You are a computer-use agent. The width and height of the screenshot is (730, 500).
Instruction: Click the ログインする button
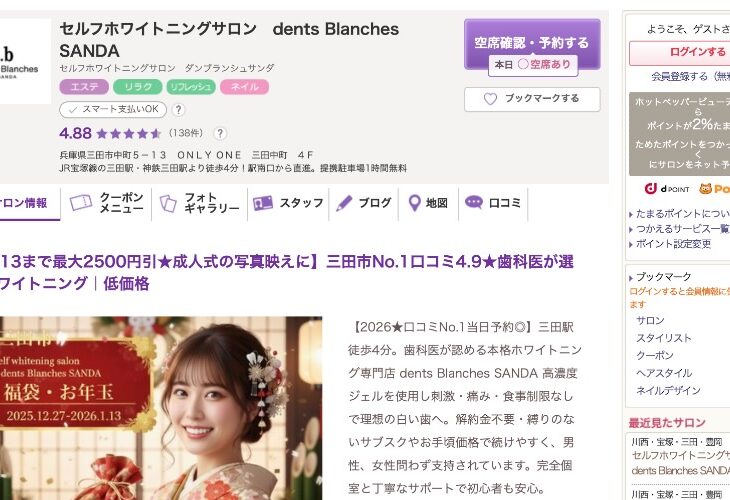[680, 53]
